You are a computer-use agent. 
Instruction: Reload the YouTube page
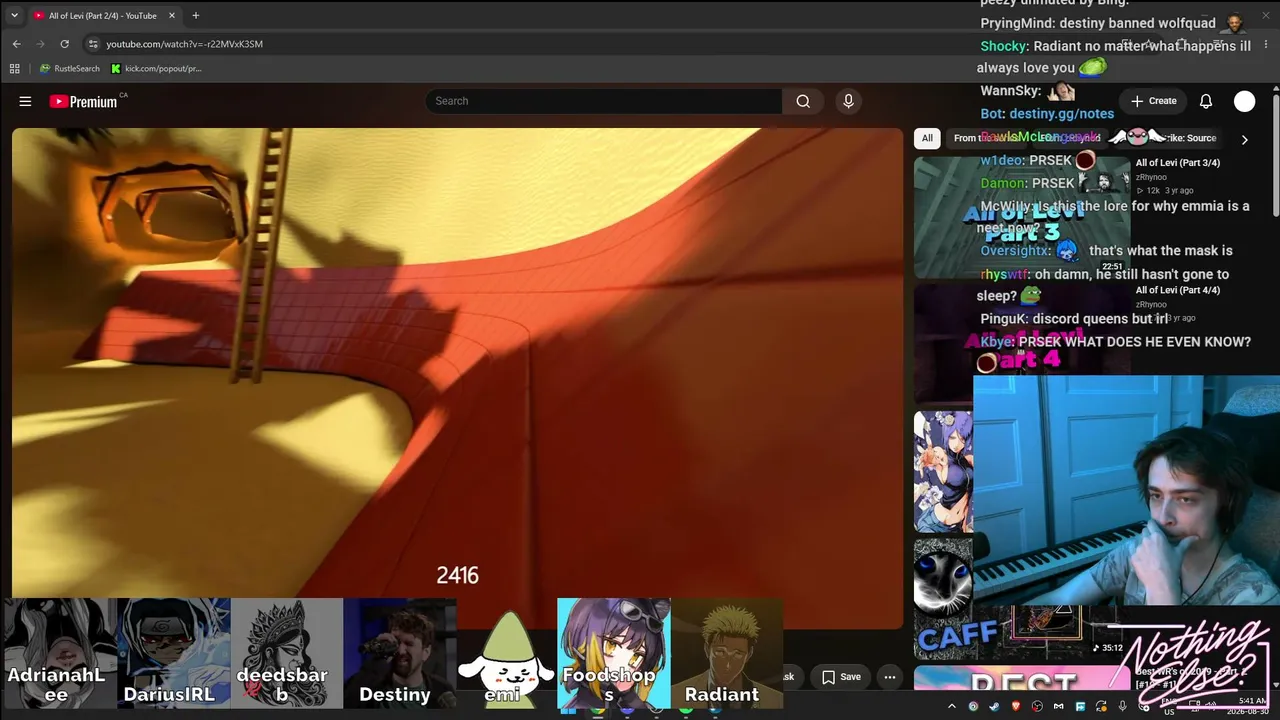pyautogui.click(x=64, y=44)
